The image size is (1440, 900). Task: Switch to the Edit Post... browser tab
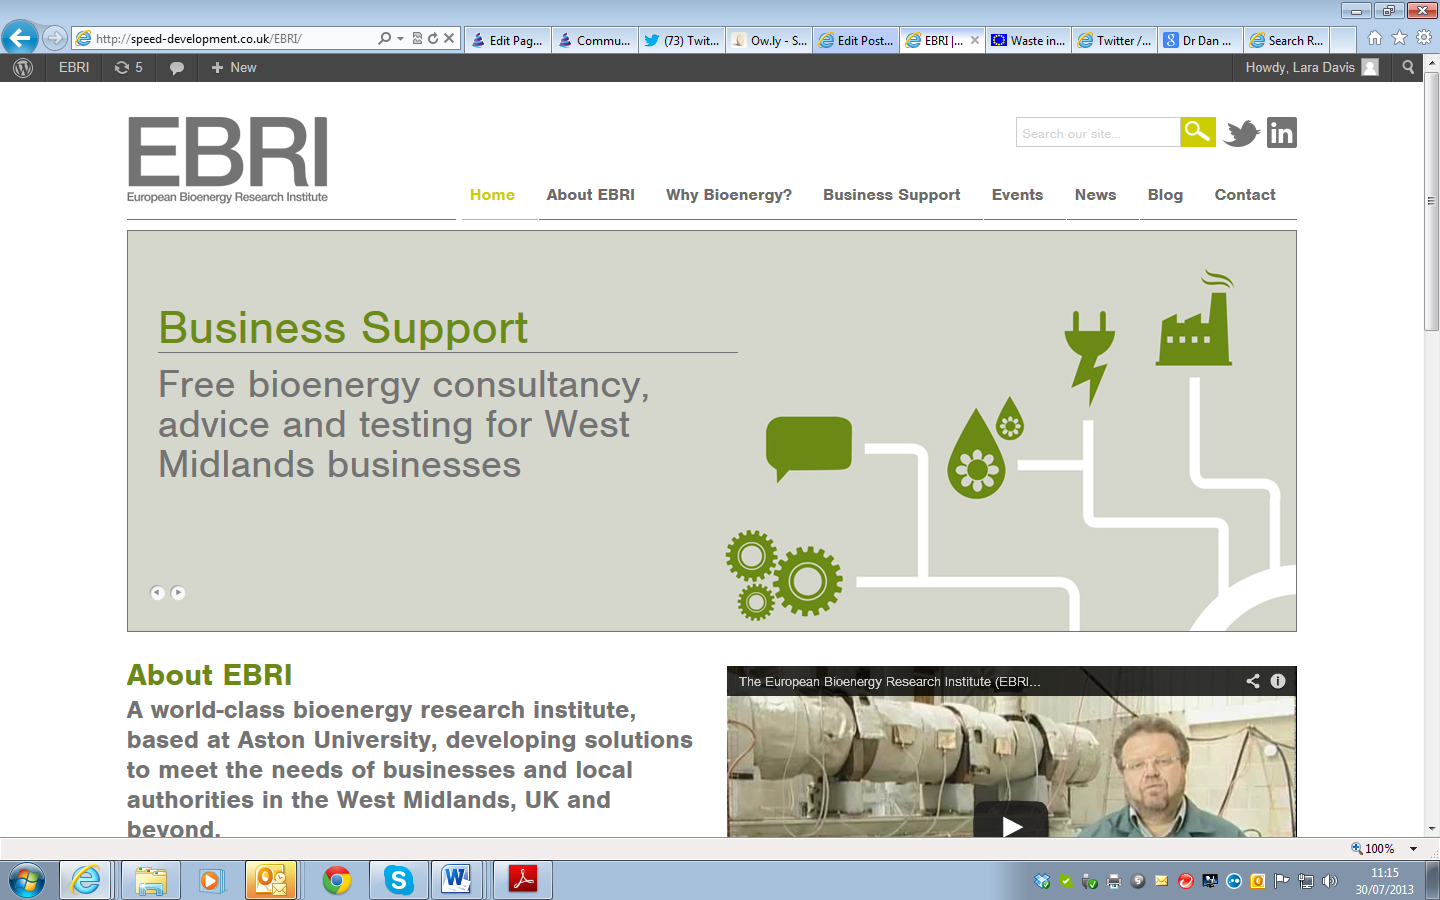855,40
